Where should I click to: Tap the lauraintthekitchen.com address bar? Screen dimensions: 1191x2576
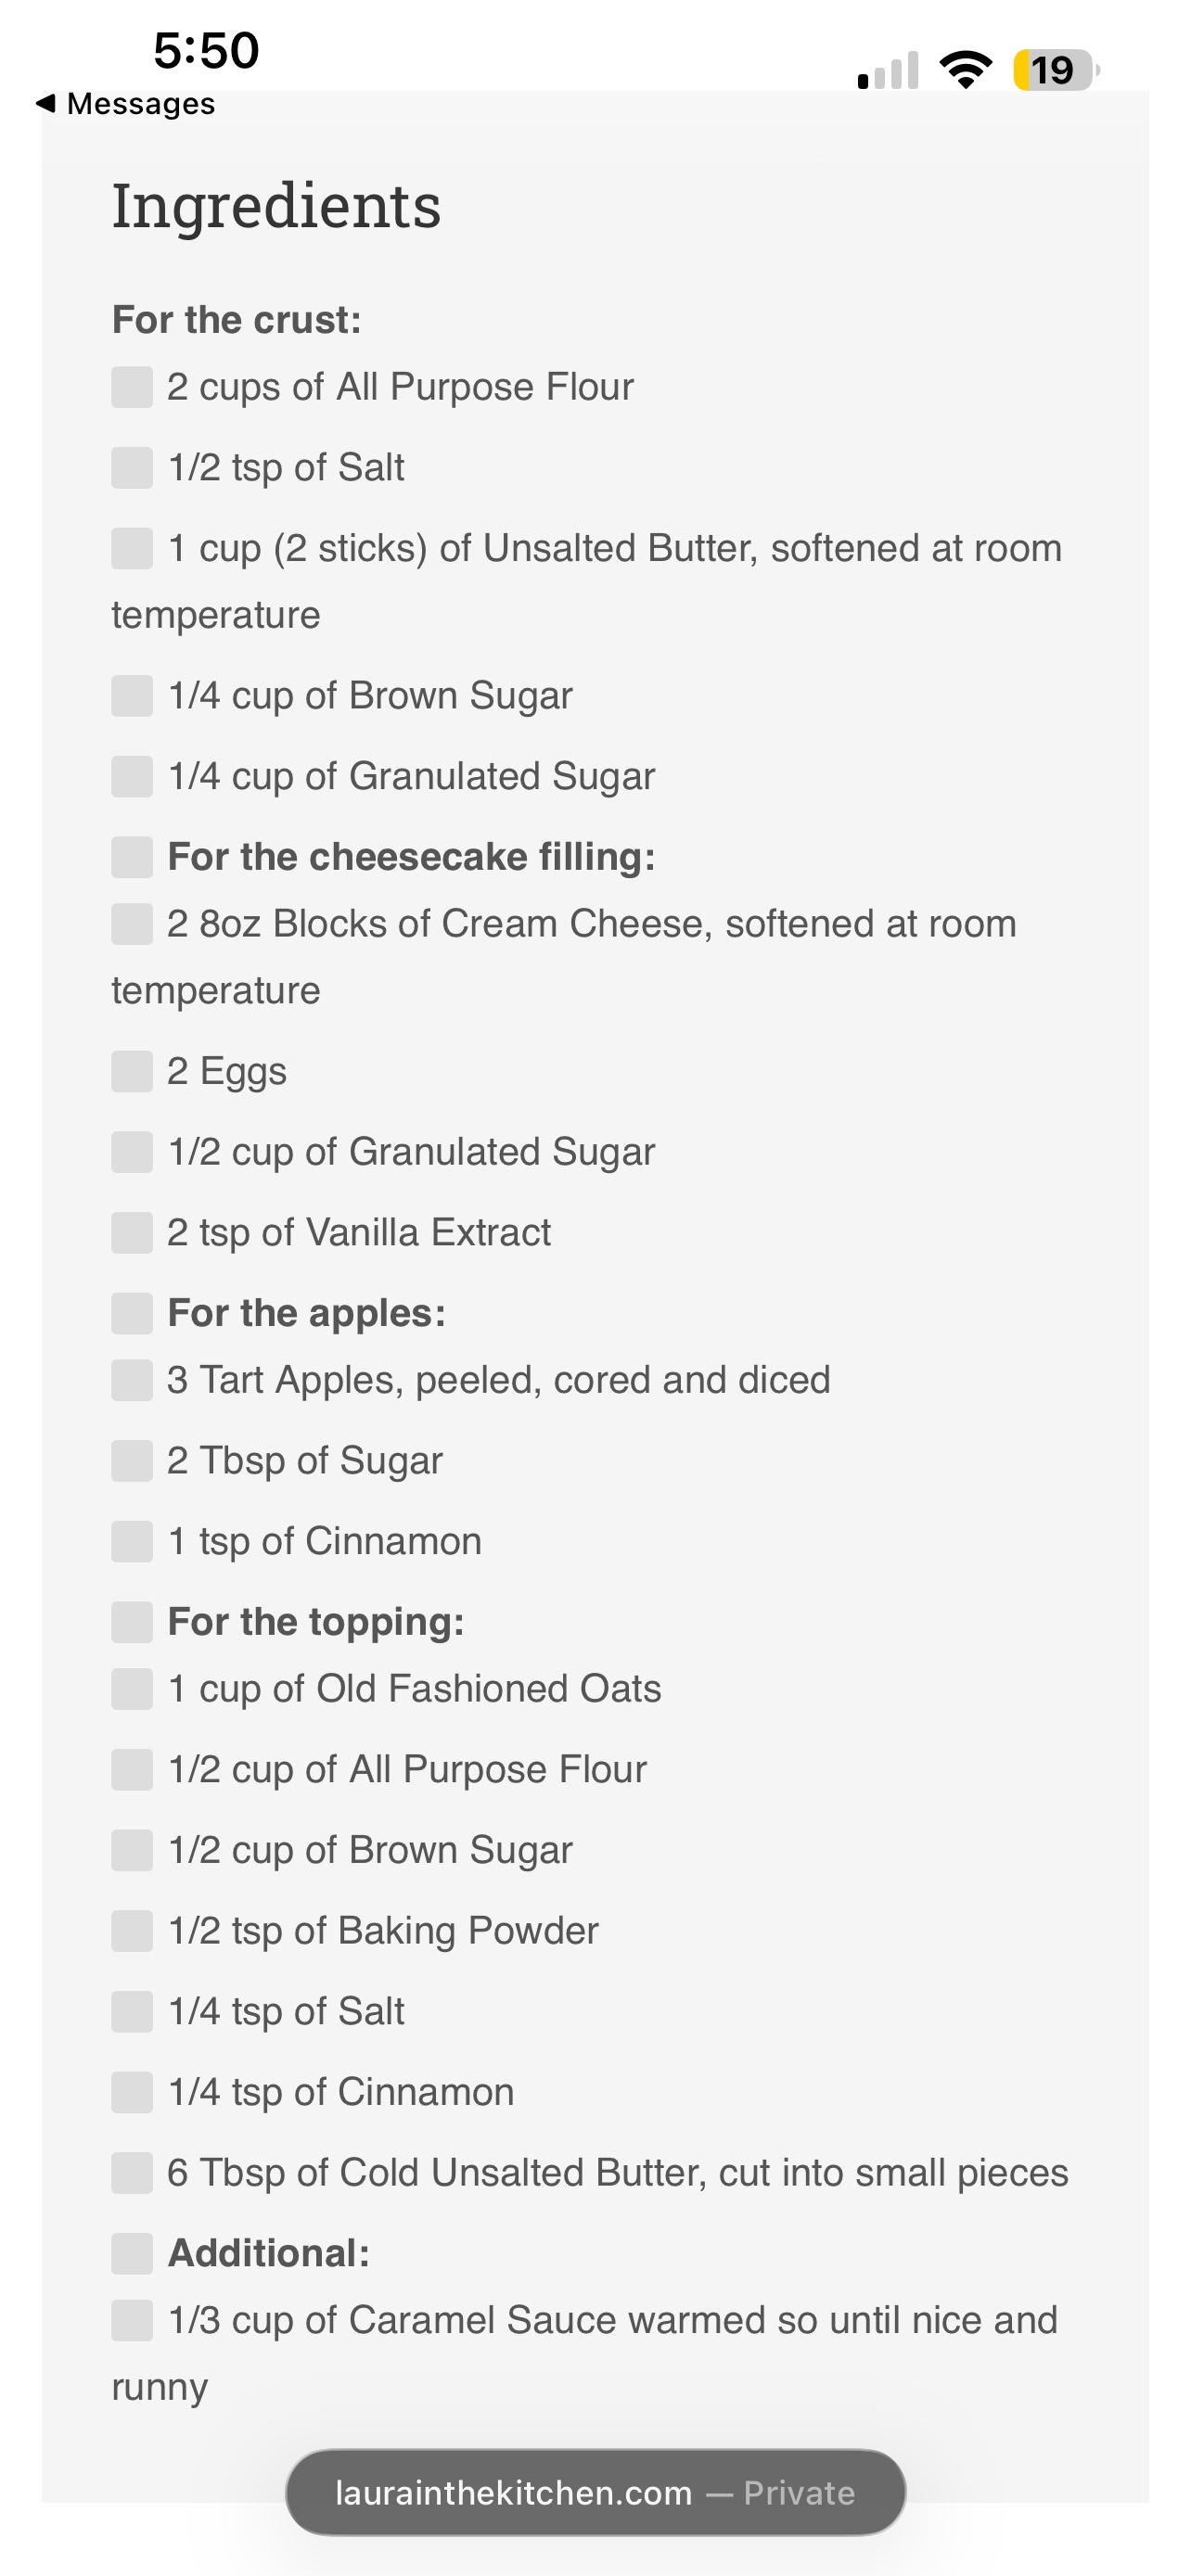pyautogui.click(x=595, y=2493)
